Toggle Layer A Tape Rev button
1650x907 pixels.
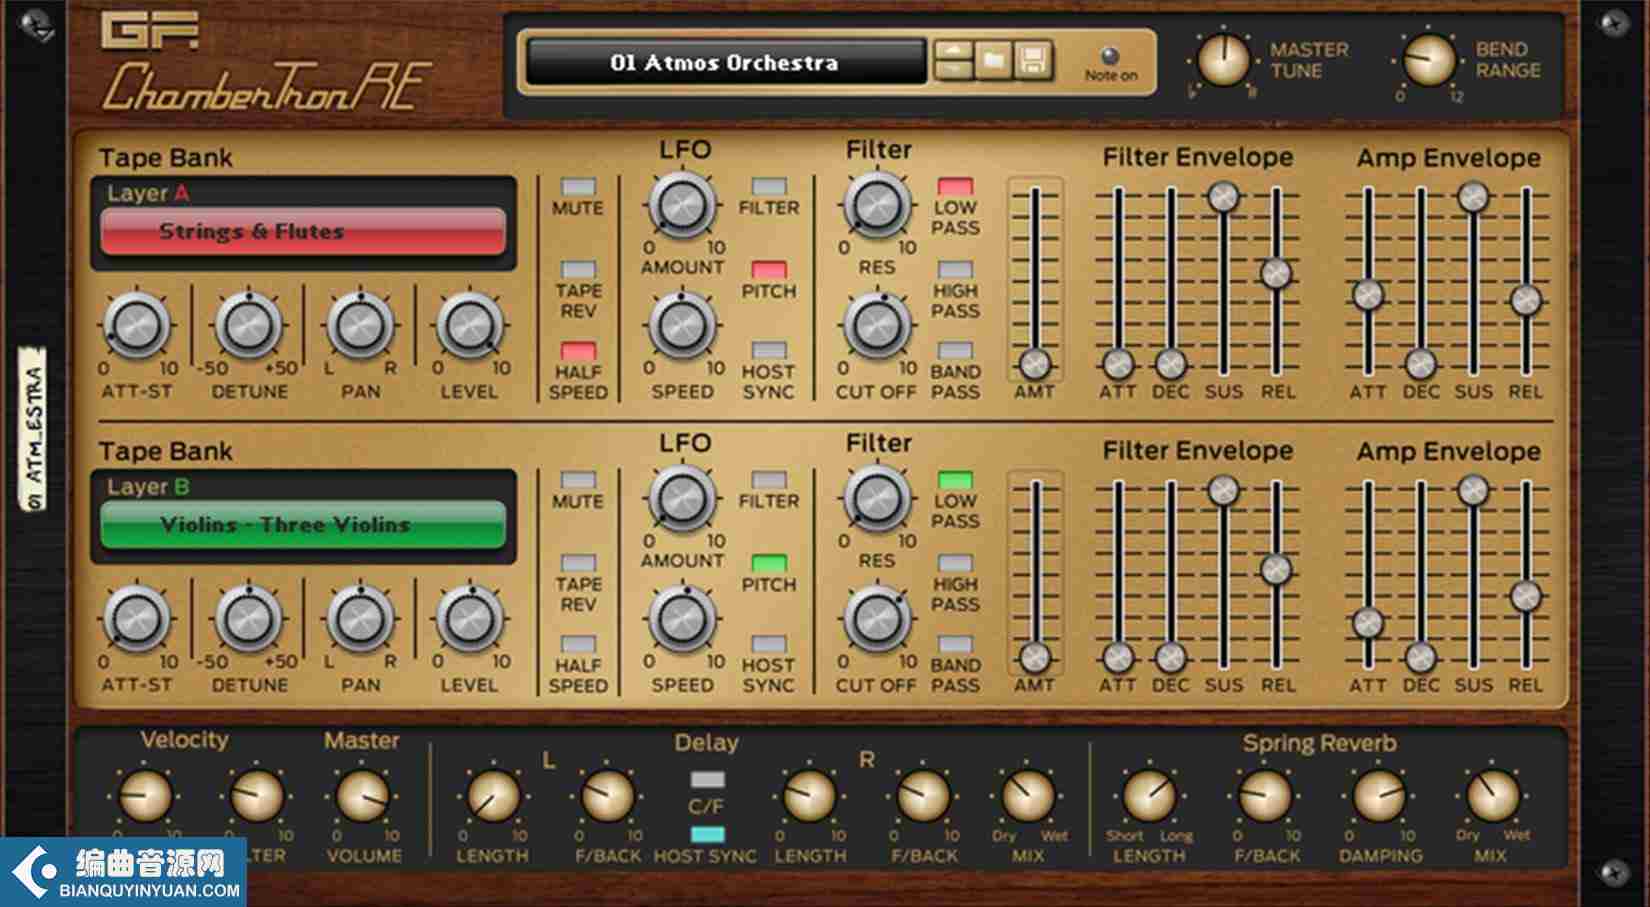click(x=578, y=270)
